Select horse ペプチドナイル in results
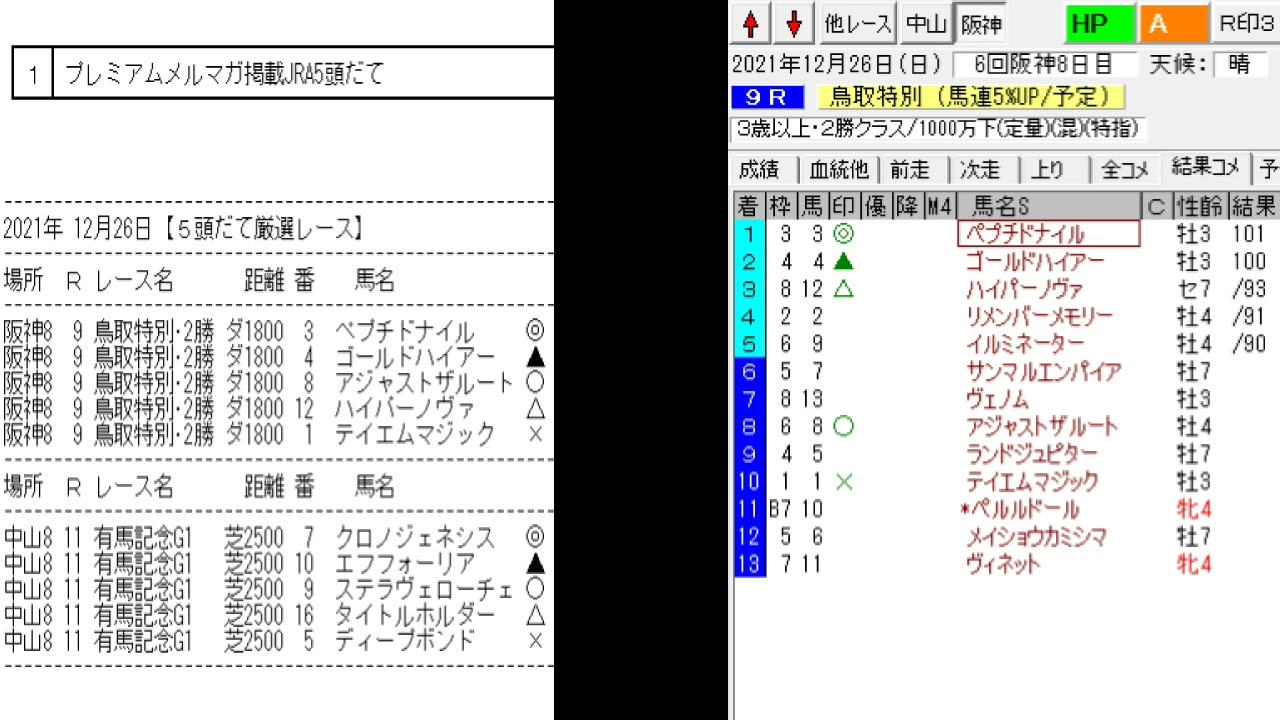 click(x=1047, y=234)
